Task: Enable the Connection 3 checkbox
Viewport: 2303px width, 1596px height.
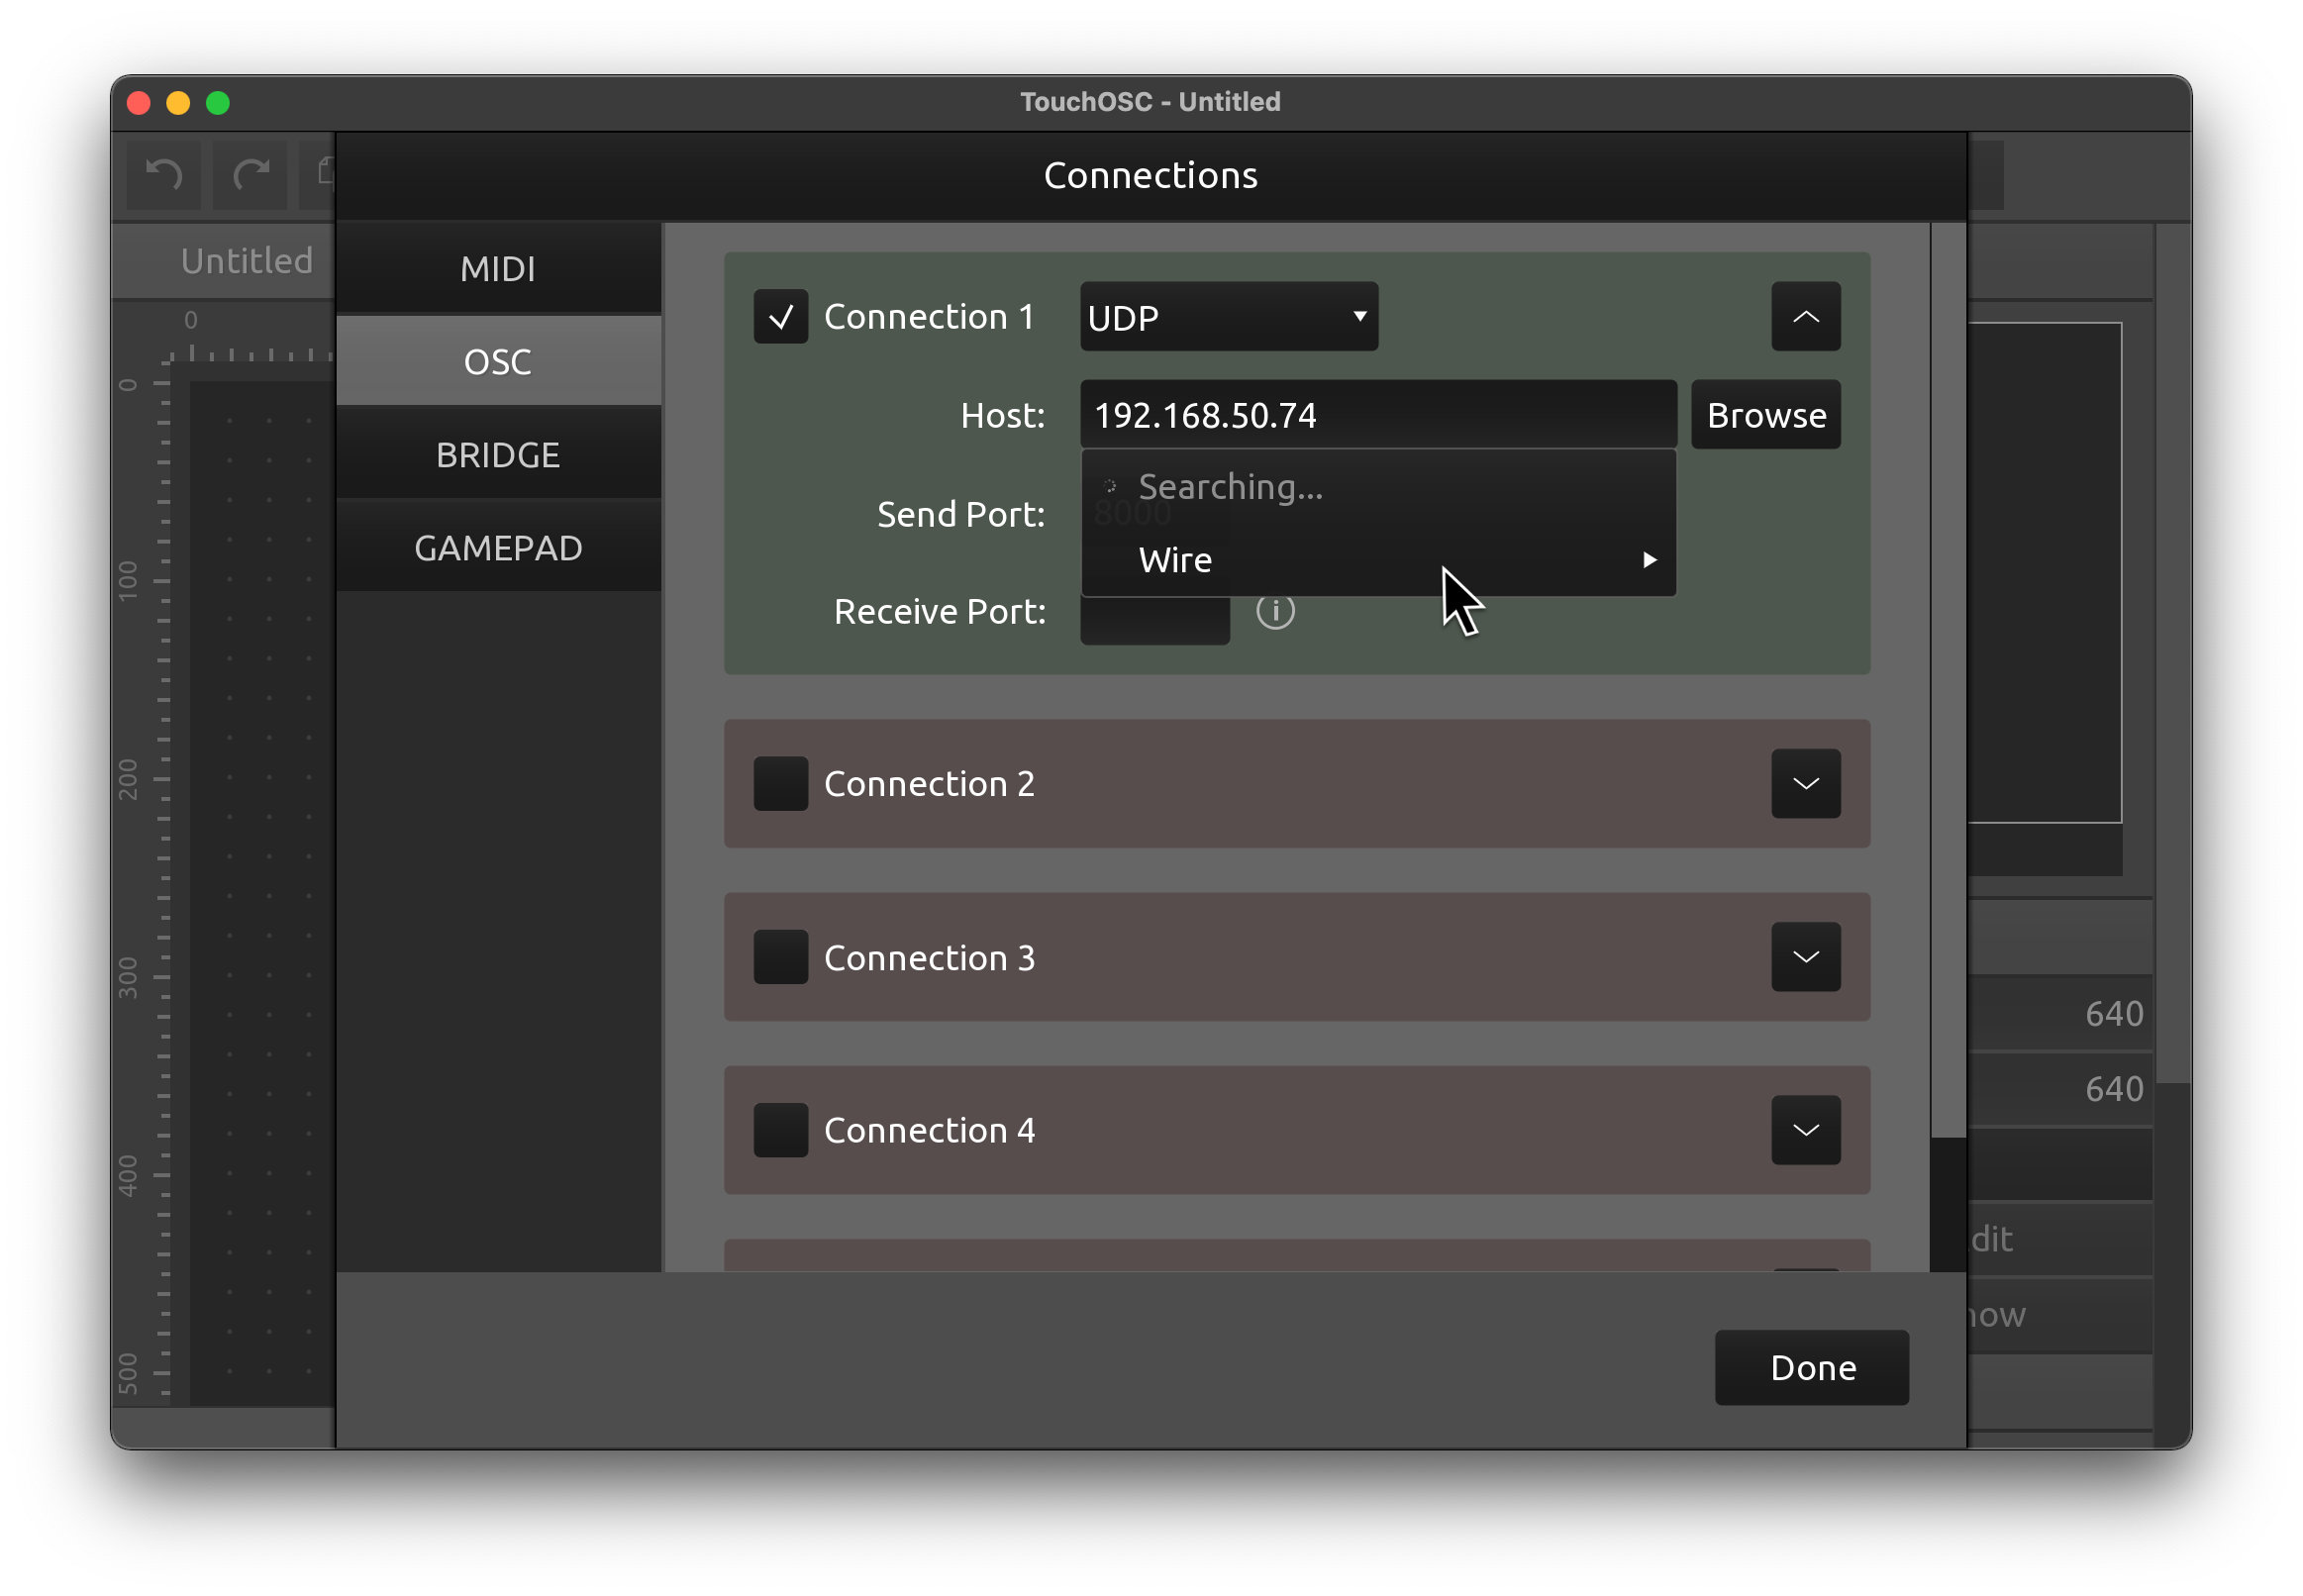Action: (x=780, y=958)
